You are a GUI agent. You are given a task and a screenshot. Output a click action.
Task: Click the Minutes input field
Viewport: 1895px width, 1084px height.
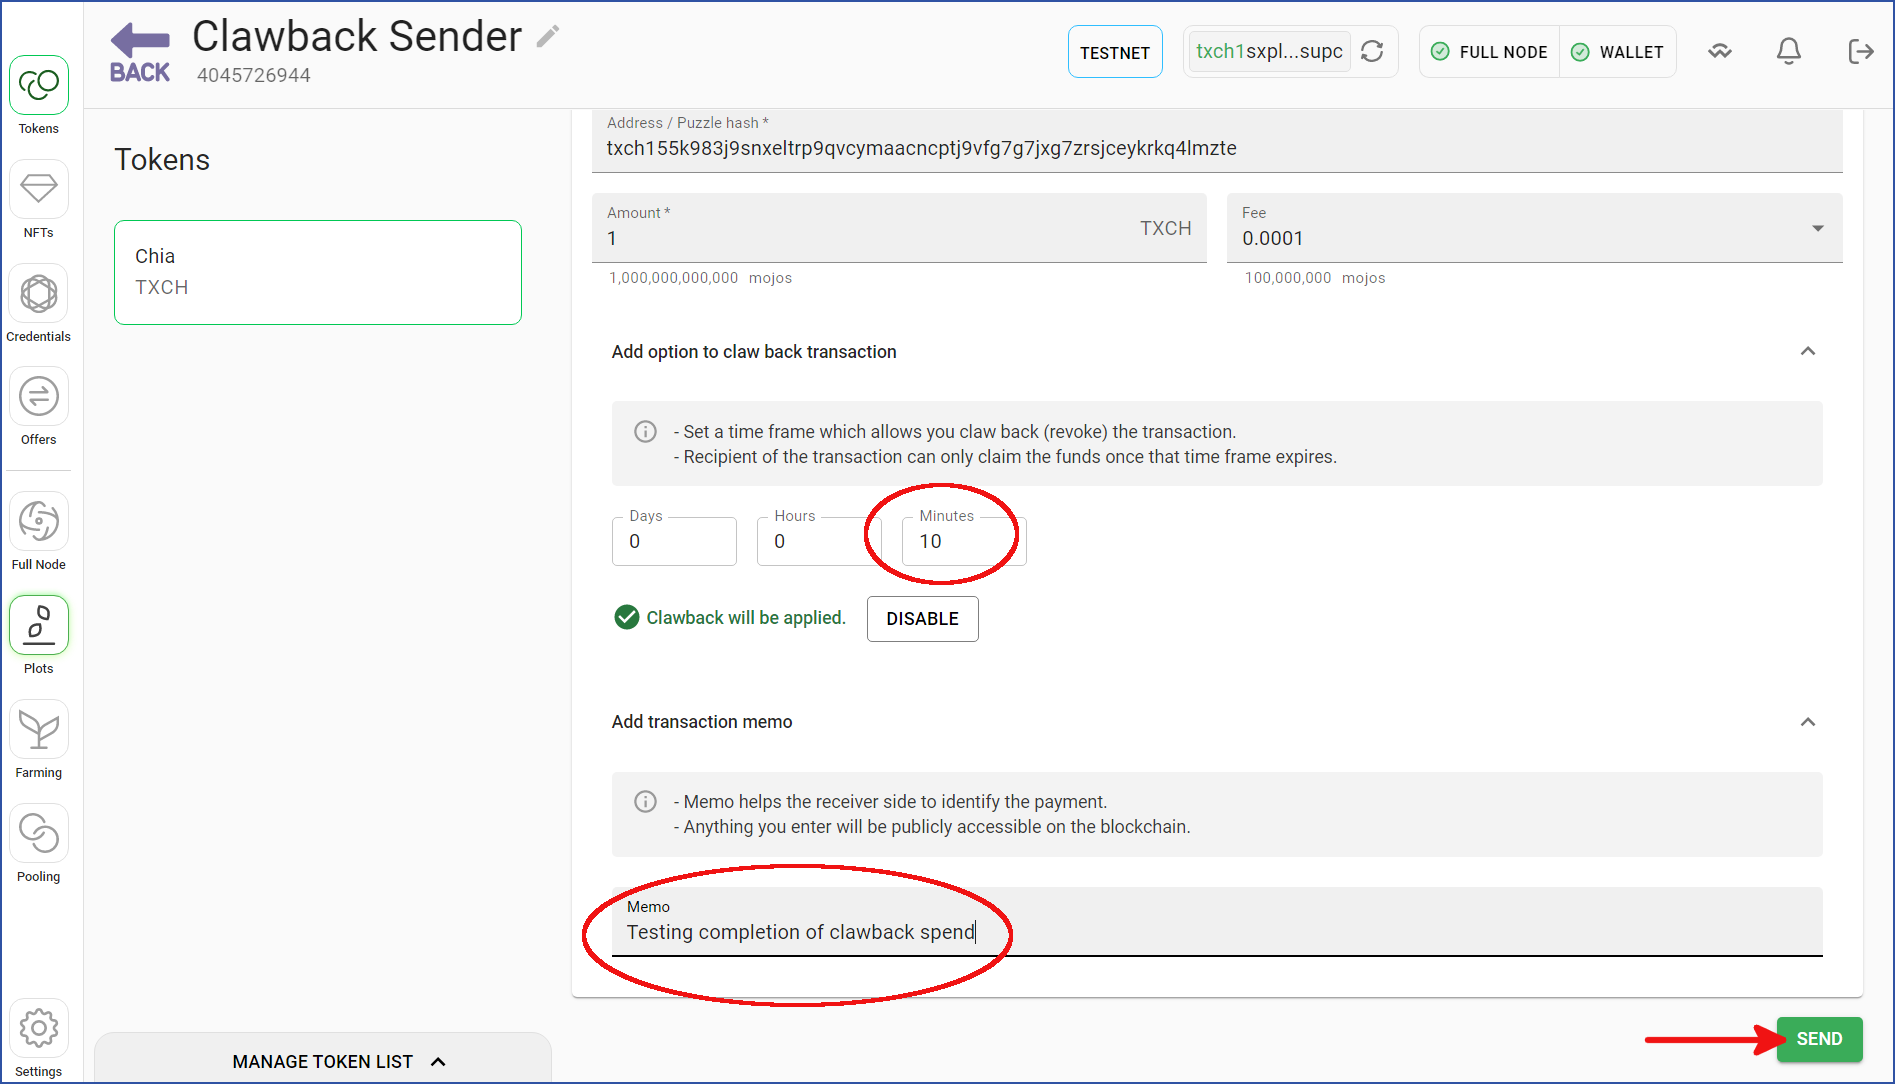963,541
